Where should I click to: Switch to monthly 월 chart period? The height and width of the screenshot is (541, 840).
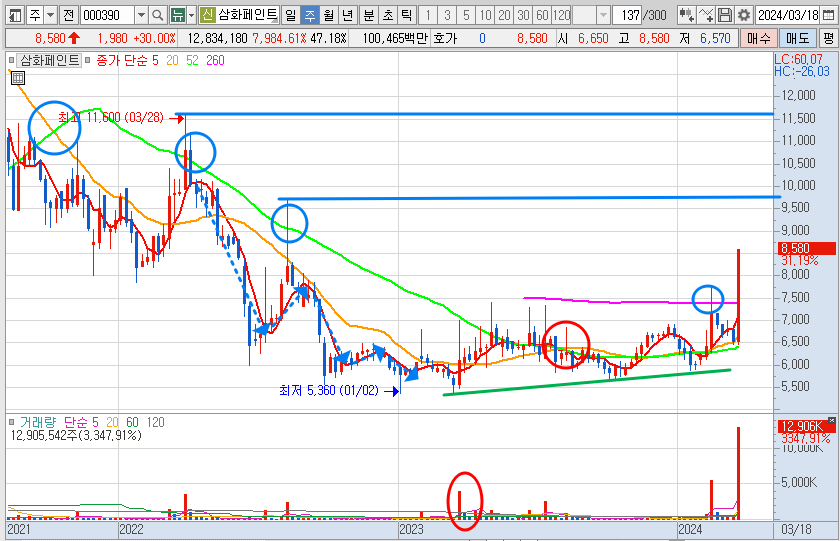coord(328,15)
